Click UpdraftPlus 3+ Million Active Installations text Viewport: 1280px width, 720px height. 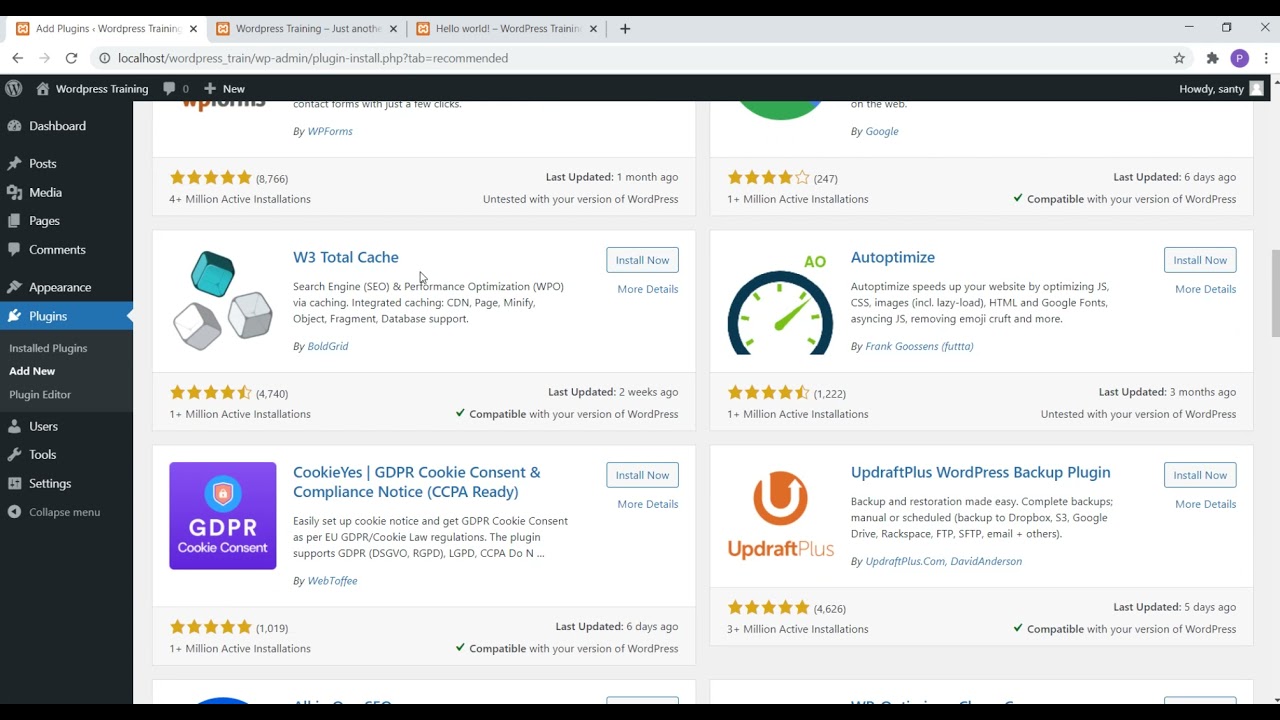pyautogui.click(x=798, y=629)
